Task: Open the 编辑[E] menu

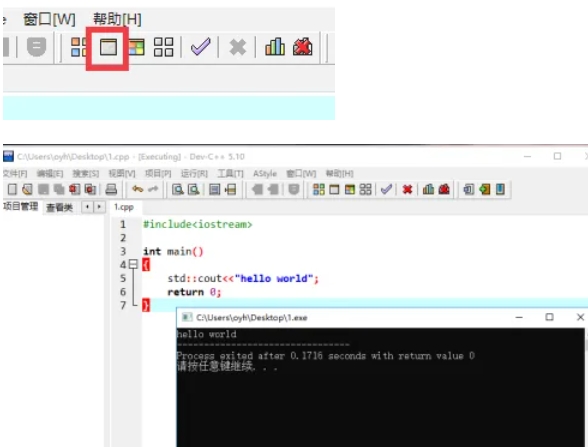Action: pyautogui.click(x=50, y=174)
